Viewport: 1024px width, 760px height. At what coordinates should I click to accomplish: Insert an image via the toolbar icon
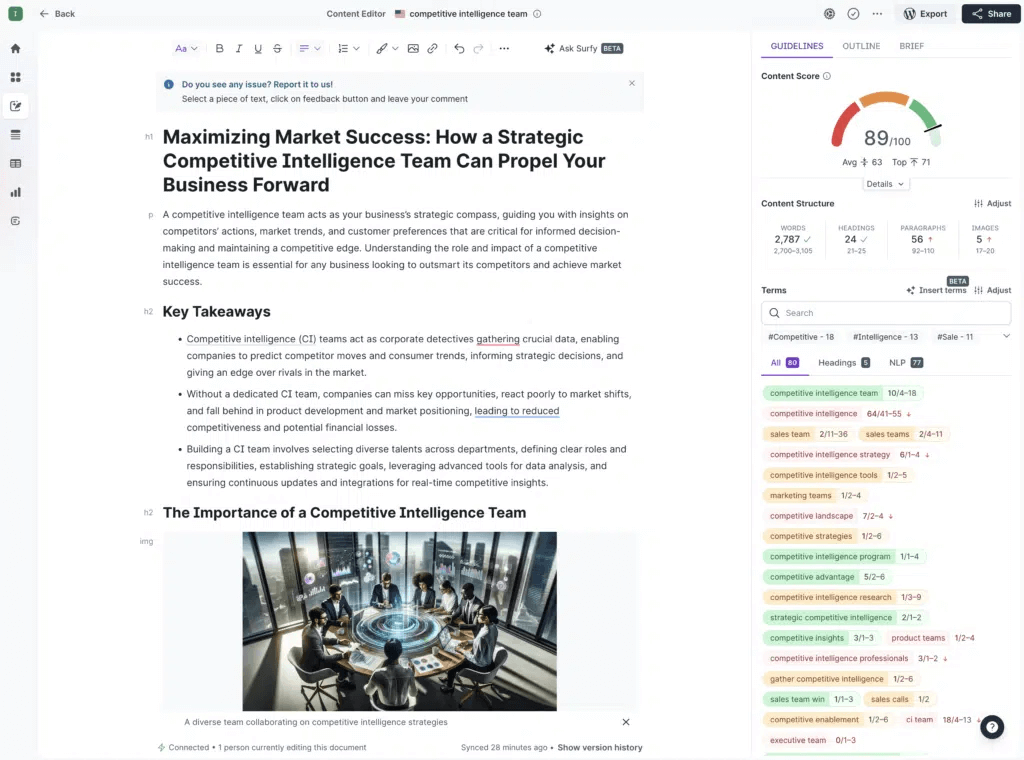(x=413, y=48)
